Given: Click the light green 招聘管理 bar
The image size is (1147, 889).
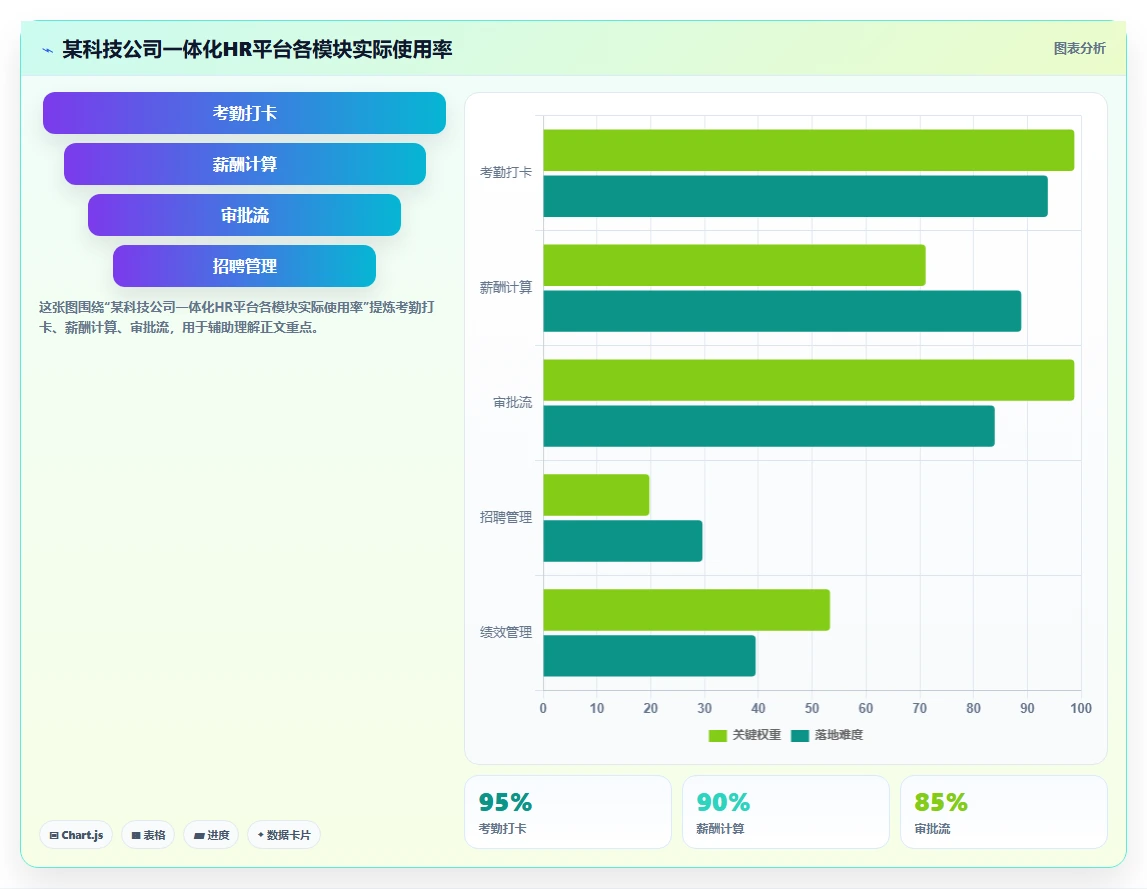Looking at the screenshot, I should coord(596,495).
